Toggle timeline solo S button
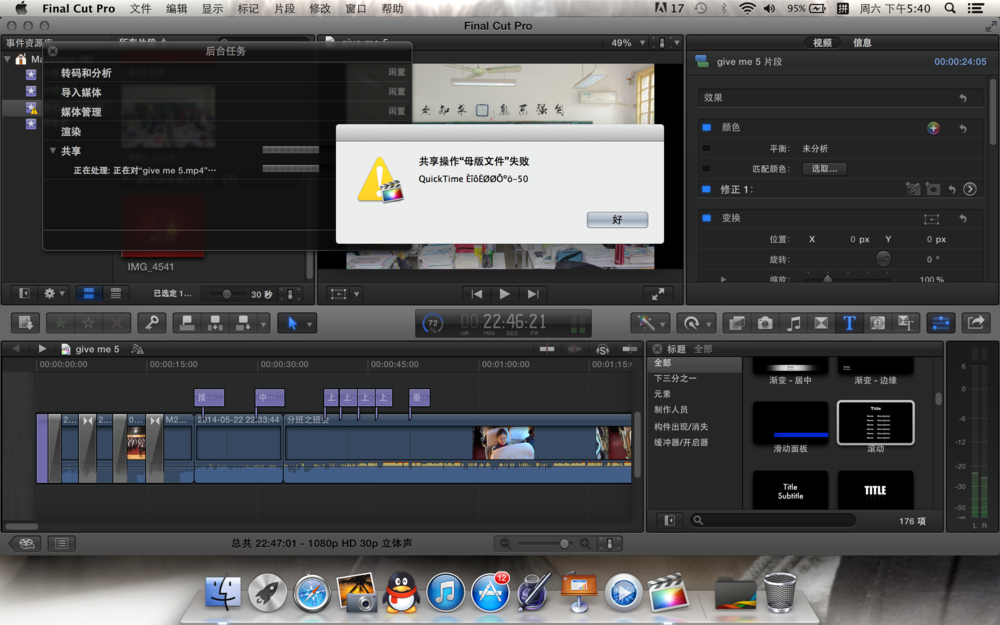This screenshot has height=625, width=1000. (602, 349)
